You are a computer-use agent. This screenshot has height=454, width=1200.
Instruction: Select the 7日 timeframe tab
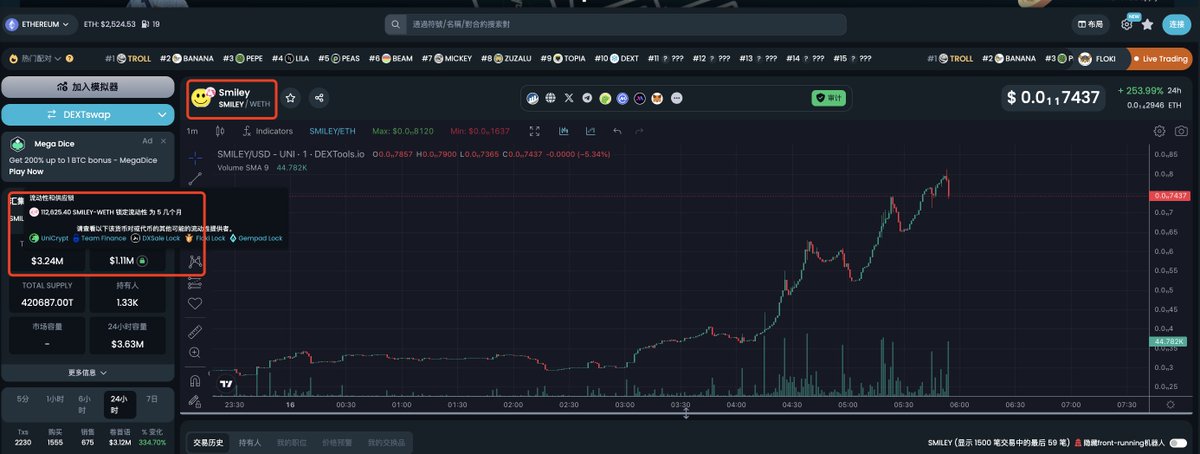(x=152, y=398)
